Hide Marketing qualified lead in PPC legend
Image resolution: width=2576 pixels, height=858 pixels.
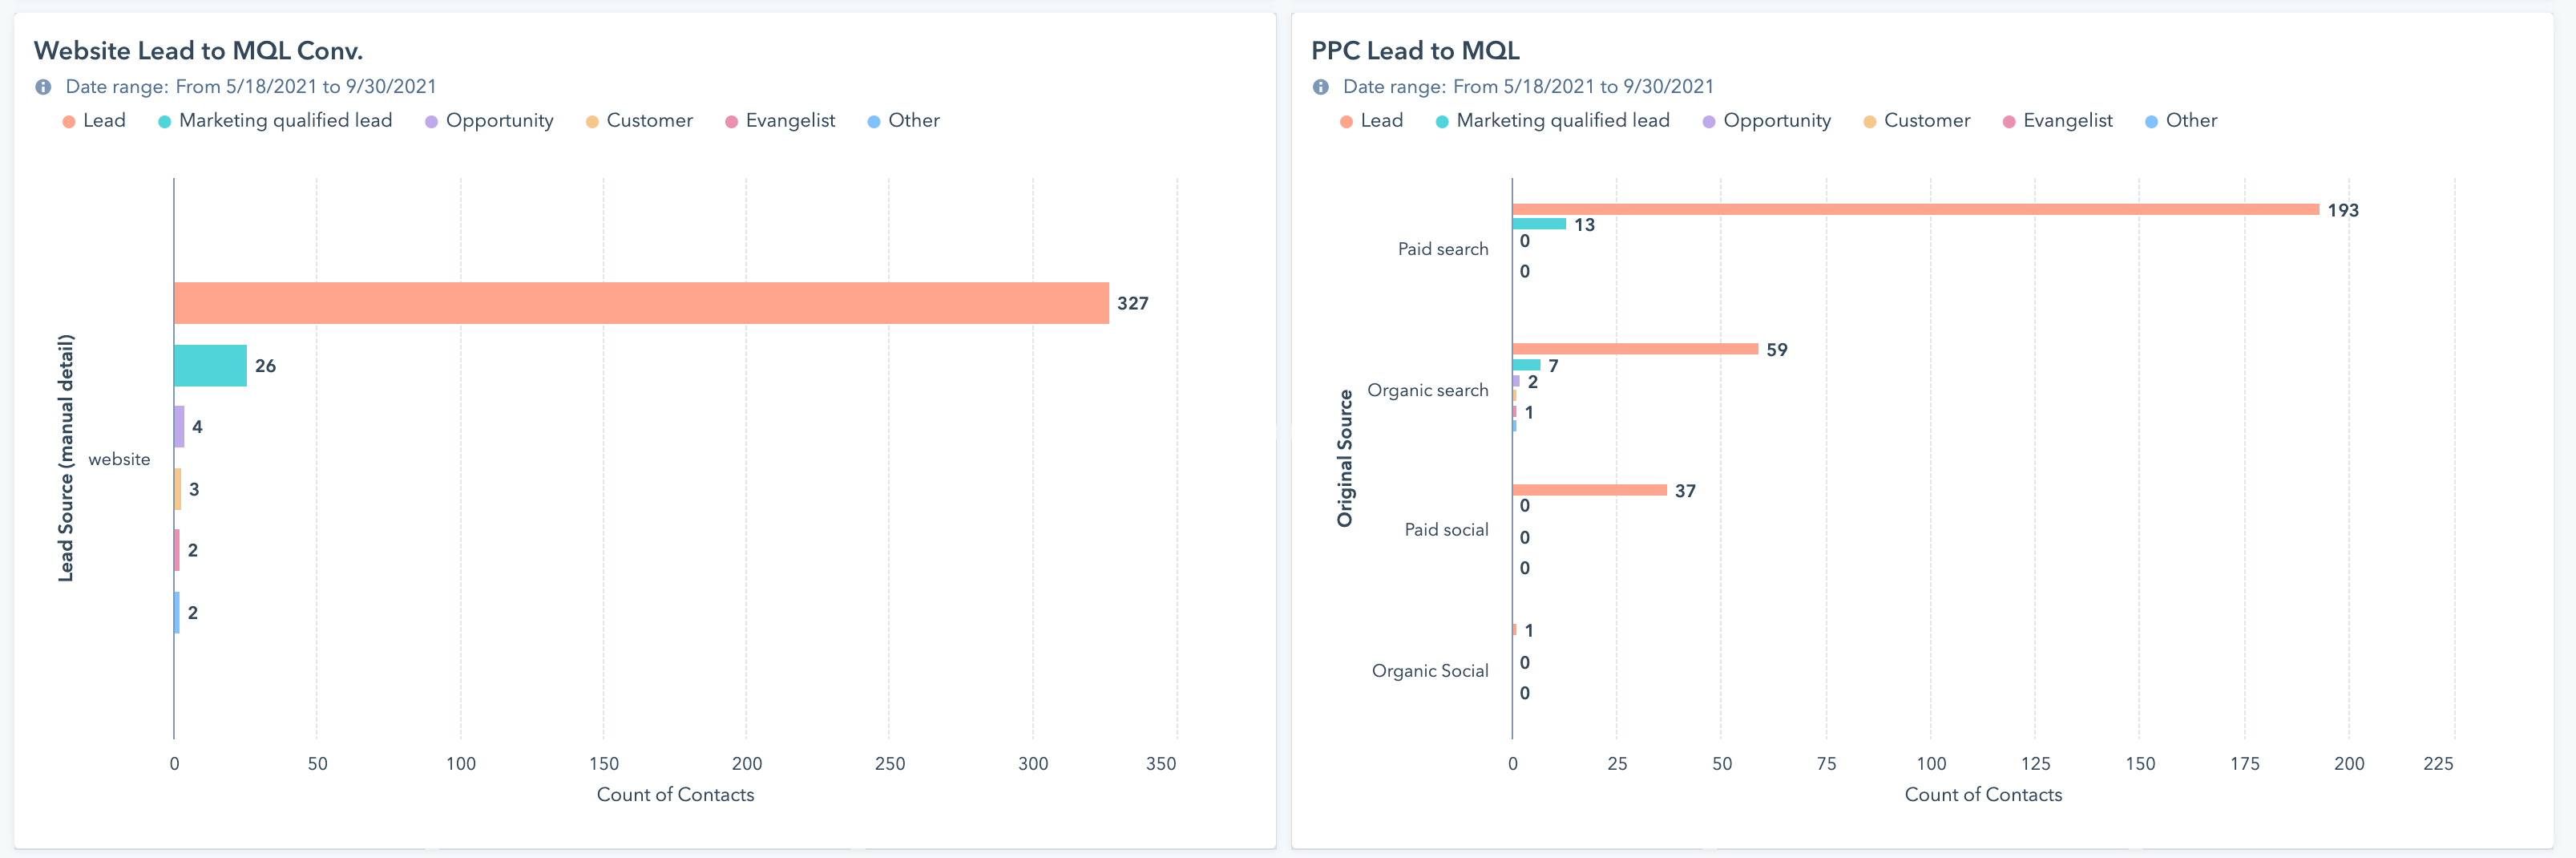pyautogui.click(x=1553, y=121)
